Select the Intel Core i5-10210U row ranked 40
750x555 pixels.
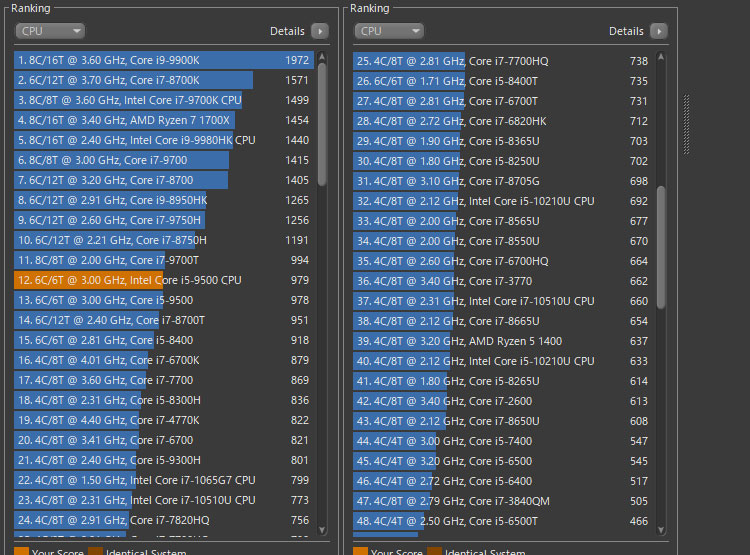(x=503, y=361)
